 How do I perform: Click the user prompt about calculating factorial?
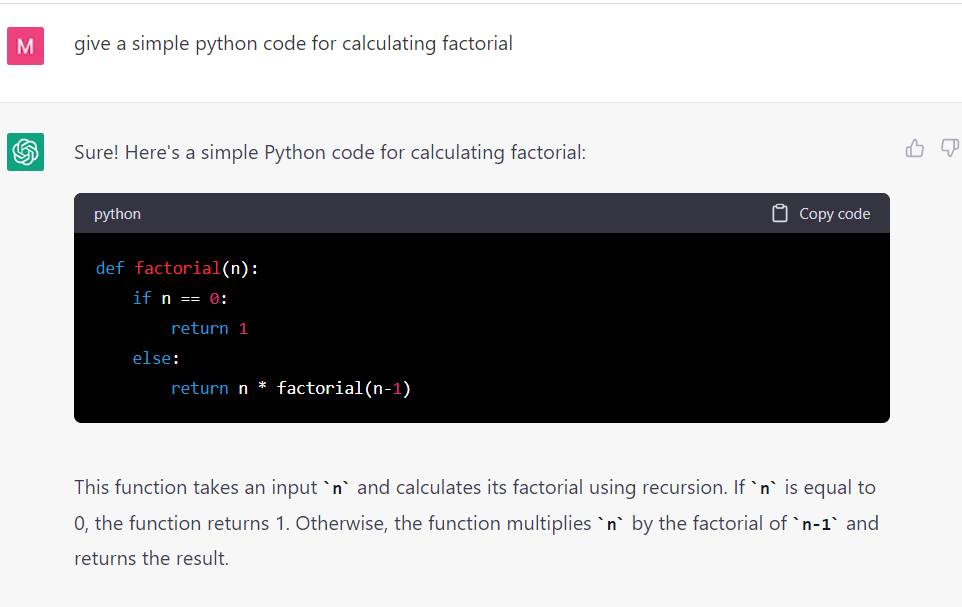[x=293, y=44]
